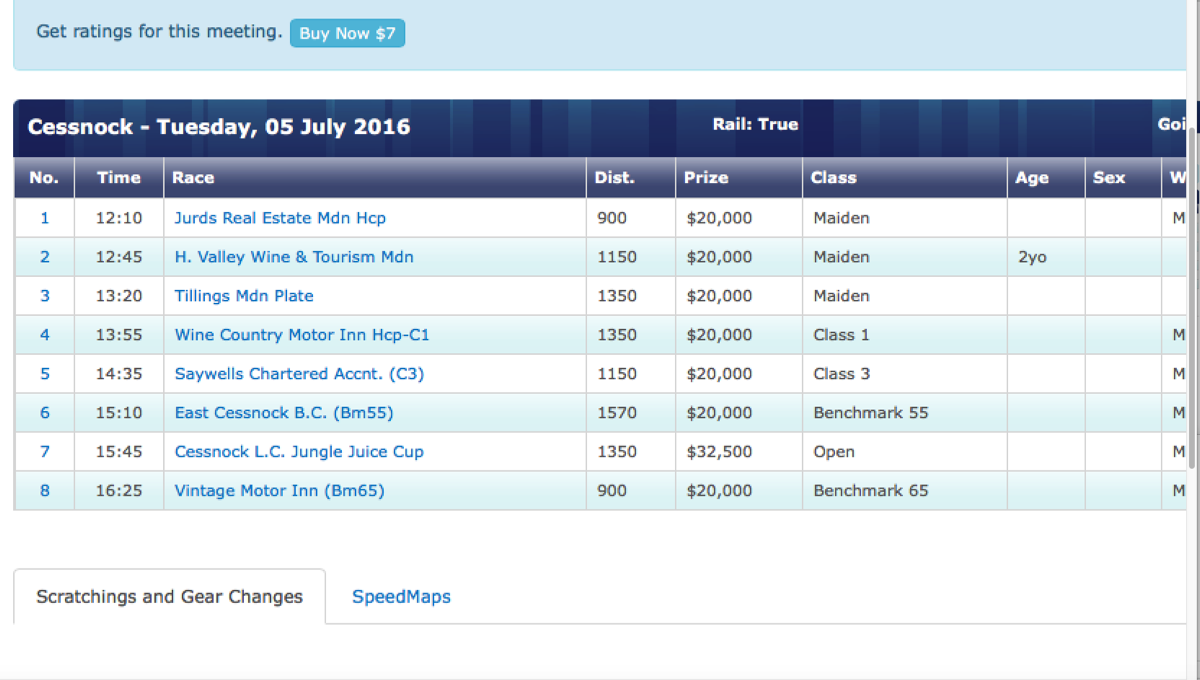Open the Jurds Real Estate Mdn Hcp race
This screenshot has width=1200, height=680.
click(x=280, y=218)
